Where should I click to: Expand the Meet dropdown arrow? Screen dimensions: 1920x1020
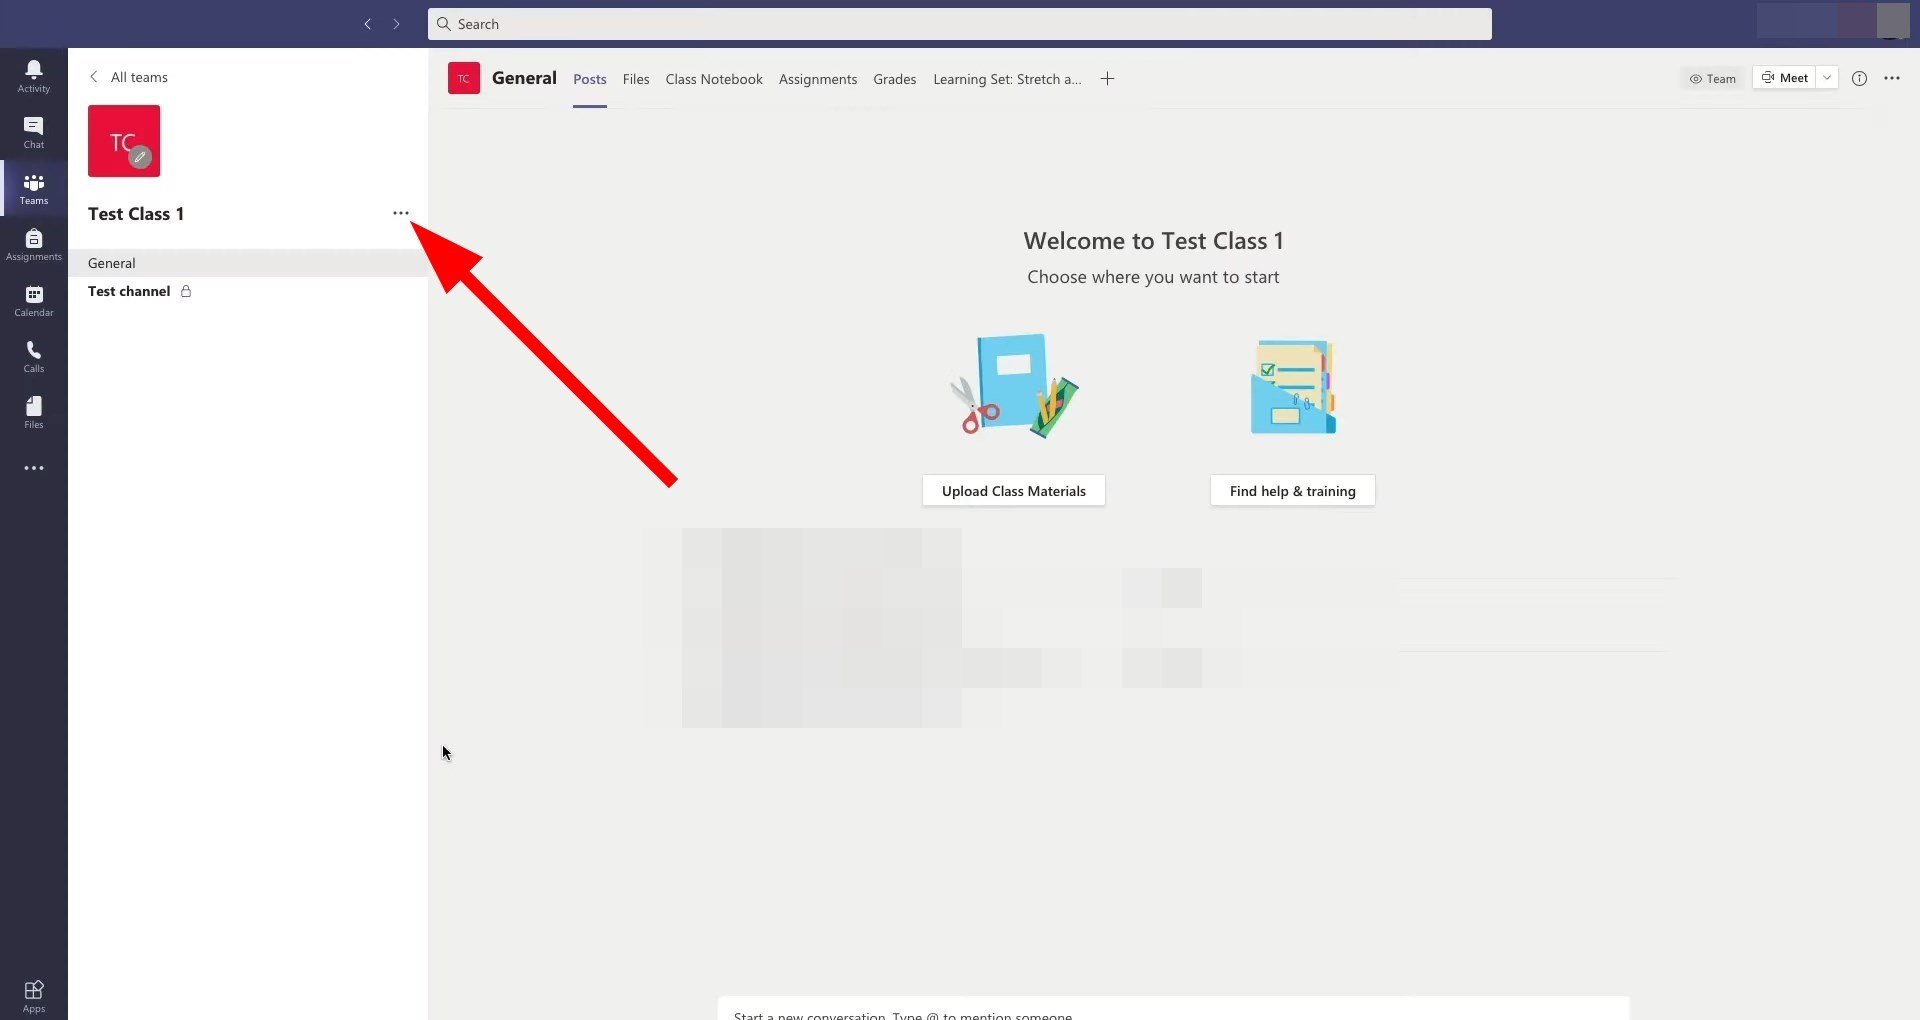pos(1827,78)
